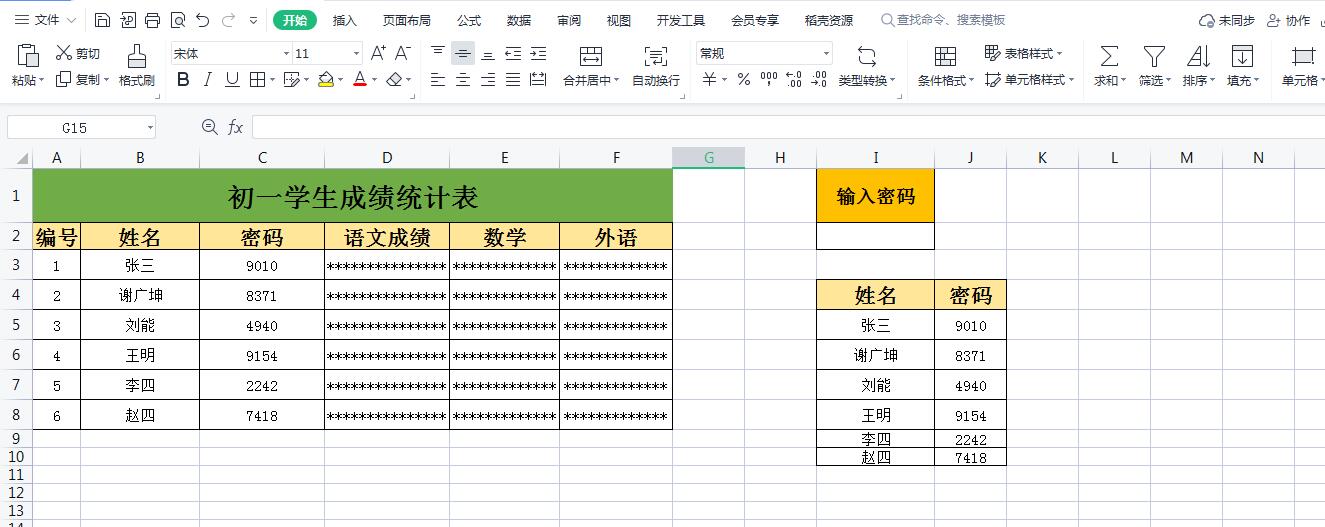This screenshot has height=527, width=1325.
Task: Click the Redo arrow
Action: (228, 20)
